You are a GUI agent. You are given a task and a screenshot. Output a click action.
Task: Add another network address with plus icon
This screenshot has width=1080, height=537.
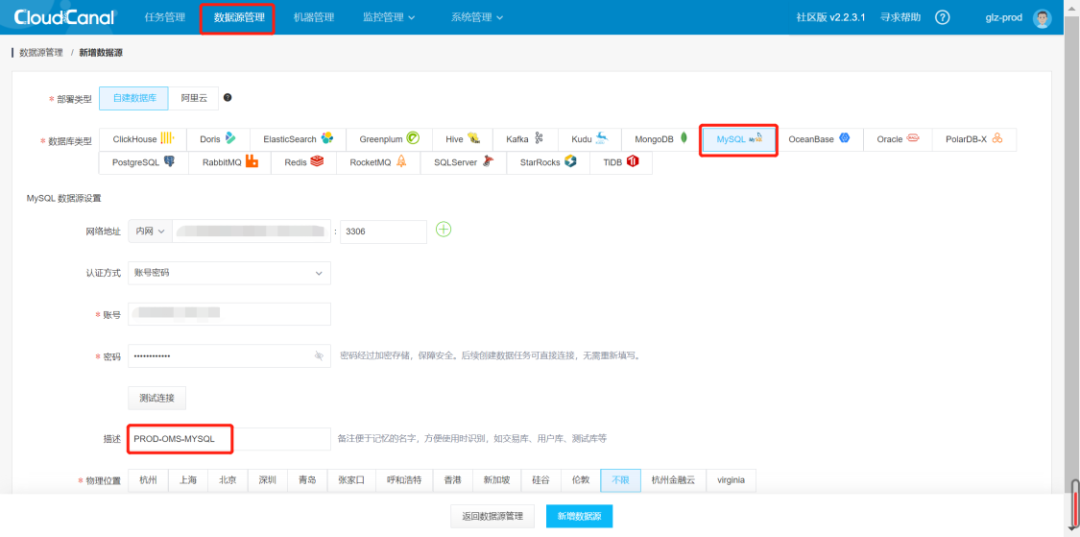coord(444,230)
